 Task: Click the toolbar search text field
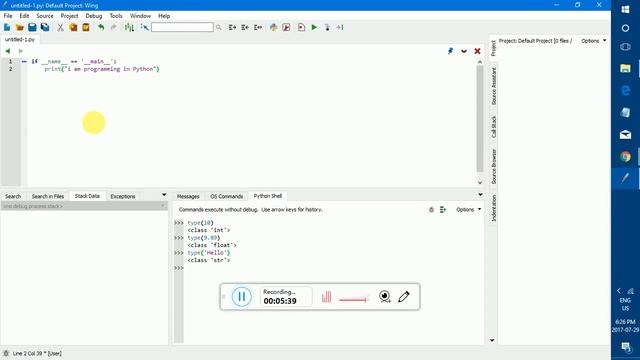pyautogui.click(x=182, y=27)
